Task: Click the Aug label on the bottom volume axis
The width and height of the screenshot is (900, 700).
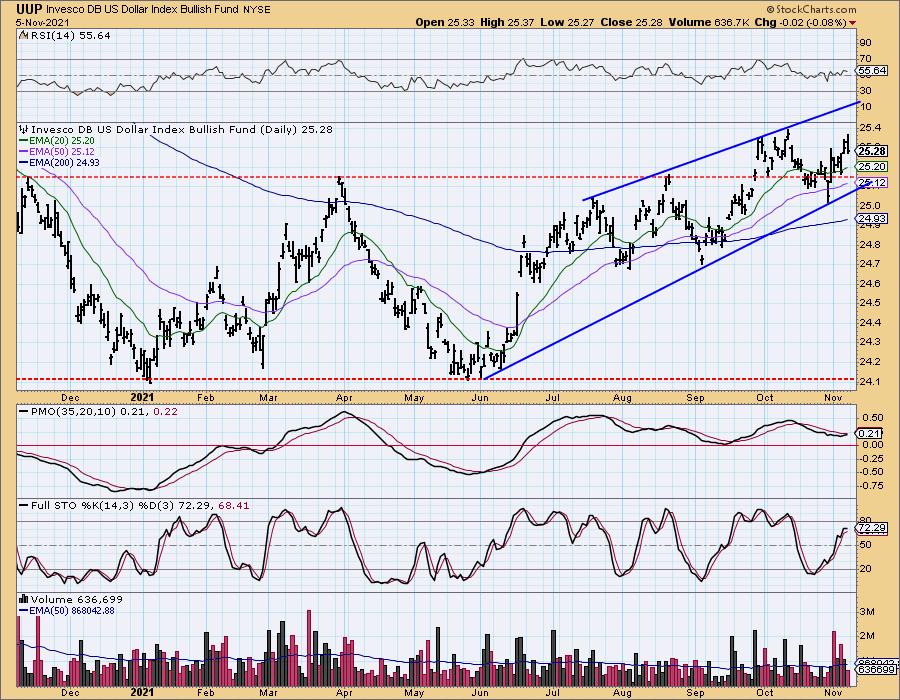Action: tap(623, 692)
